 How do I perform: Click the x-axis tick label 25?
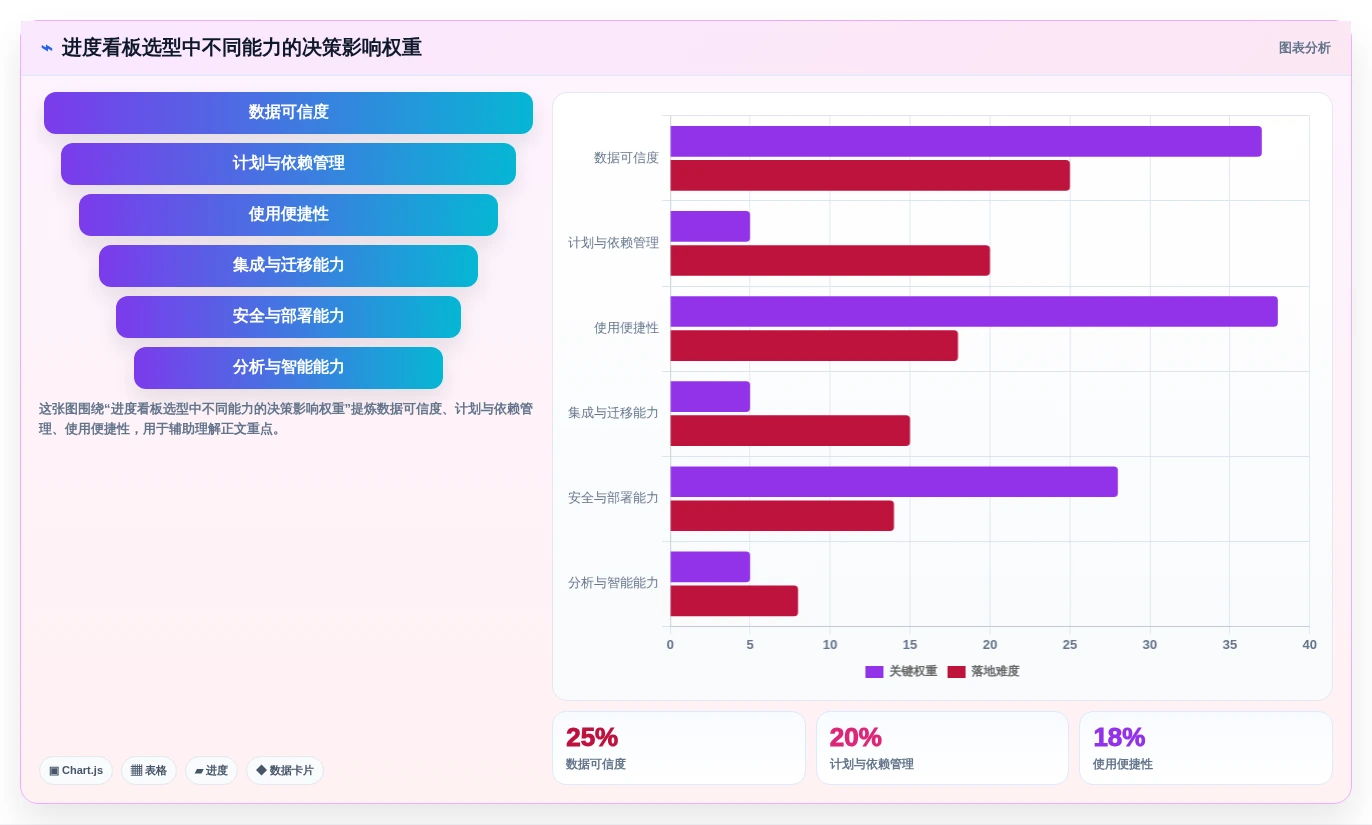(1070, 645)
